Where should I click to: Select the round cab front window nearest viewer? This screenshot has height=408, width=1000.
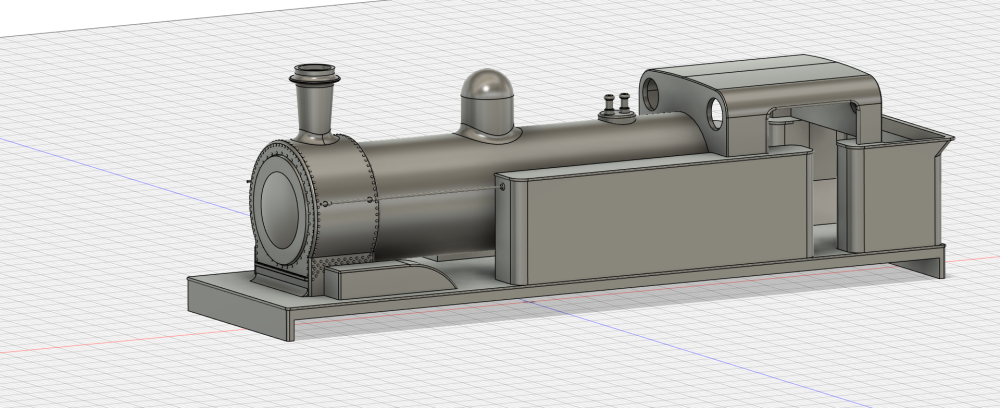(x=716, y=113)
